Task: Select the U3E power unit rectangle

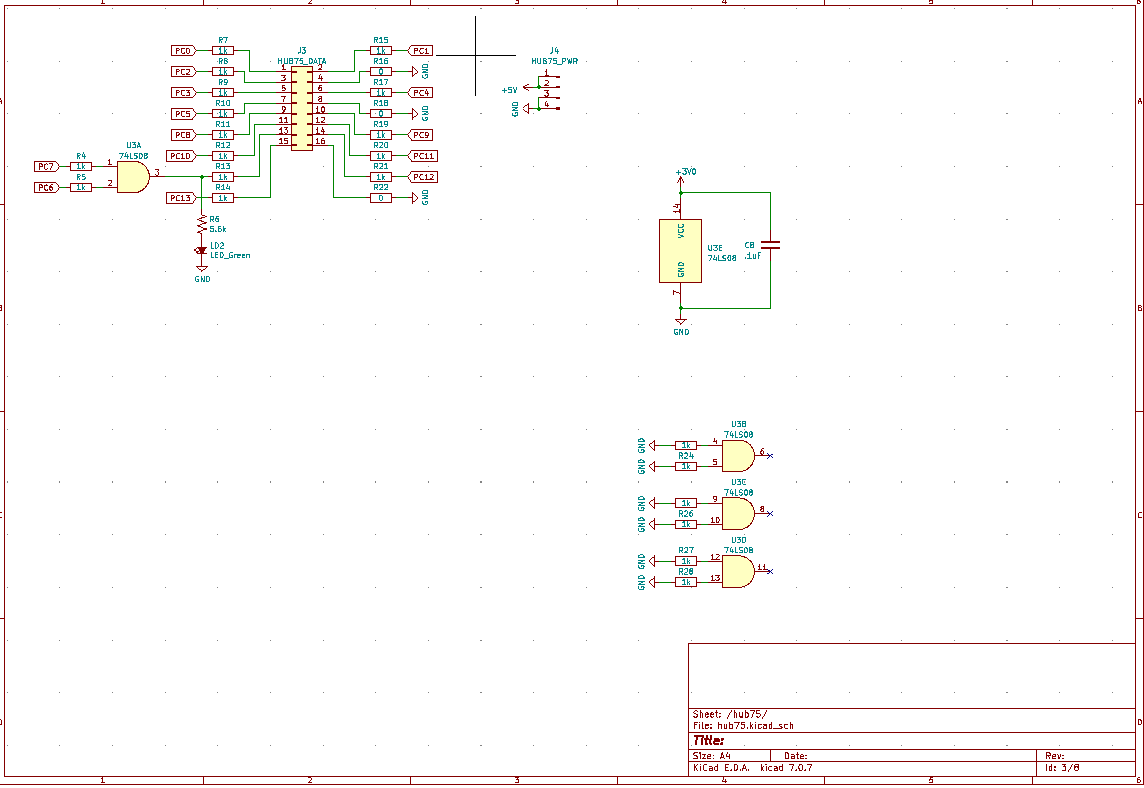Action: pos(681,251)
